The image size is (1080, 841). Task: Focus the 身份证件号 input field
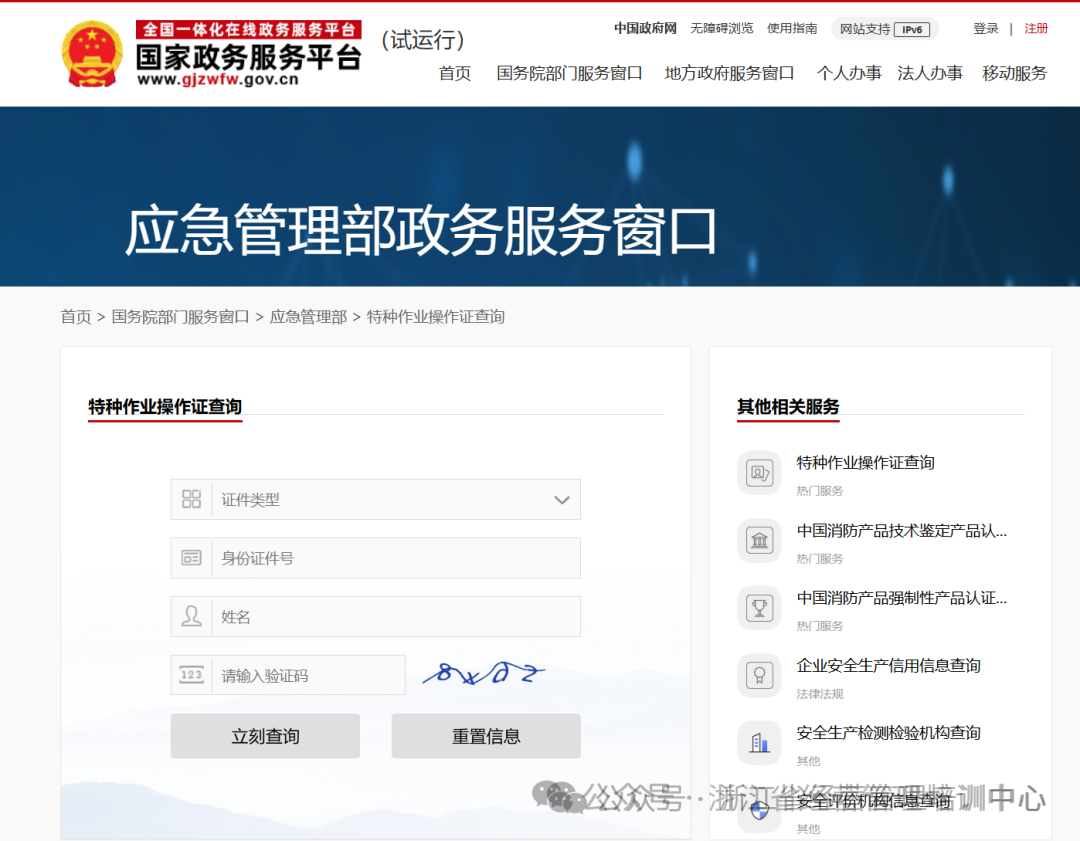[375, 558]
